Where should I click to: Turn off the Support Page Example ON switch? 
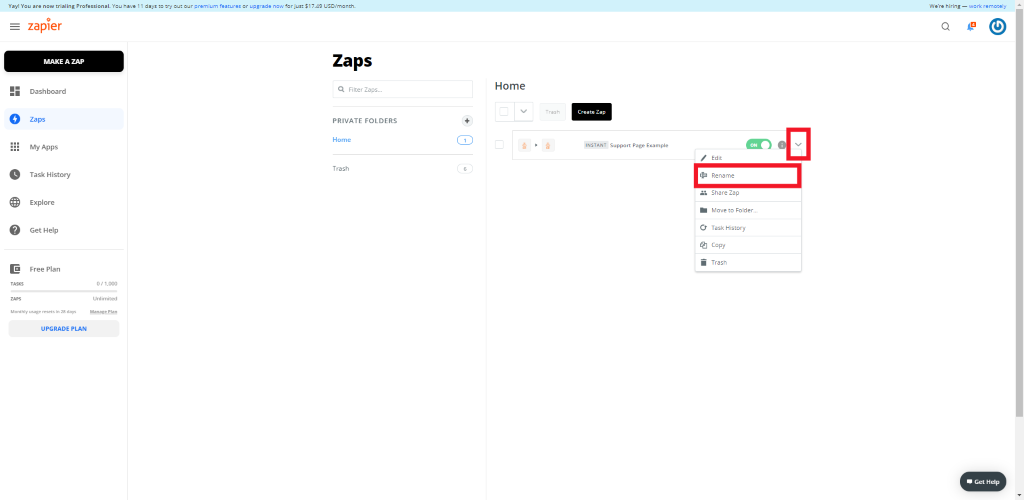tap(758, 145)
